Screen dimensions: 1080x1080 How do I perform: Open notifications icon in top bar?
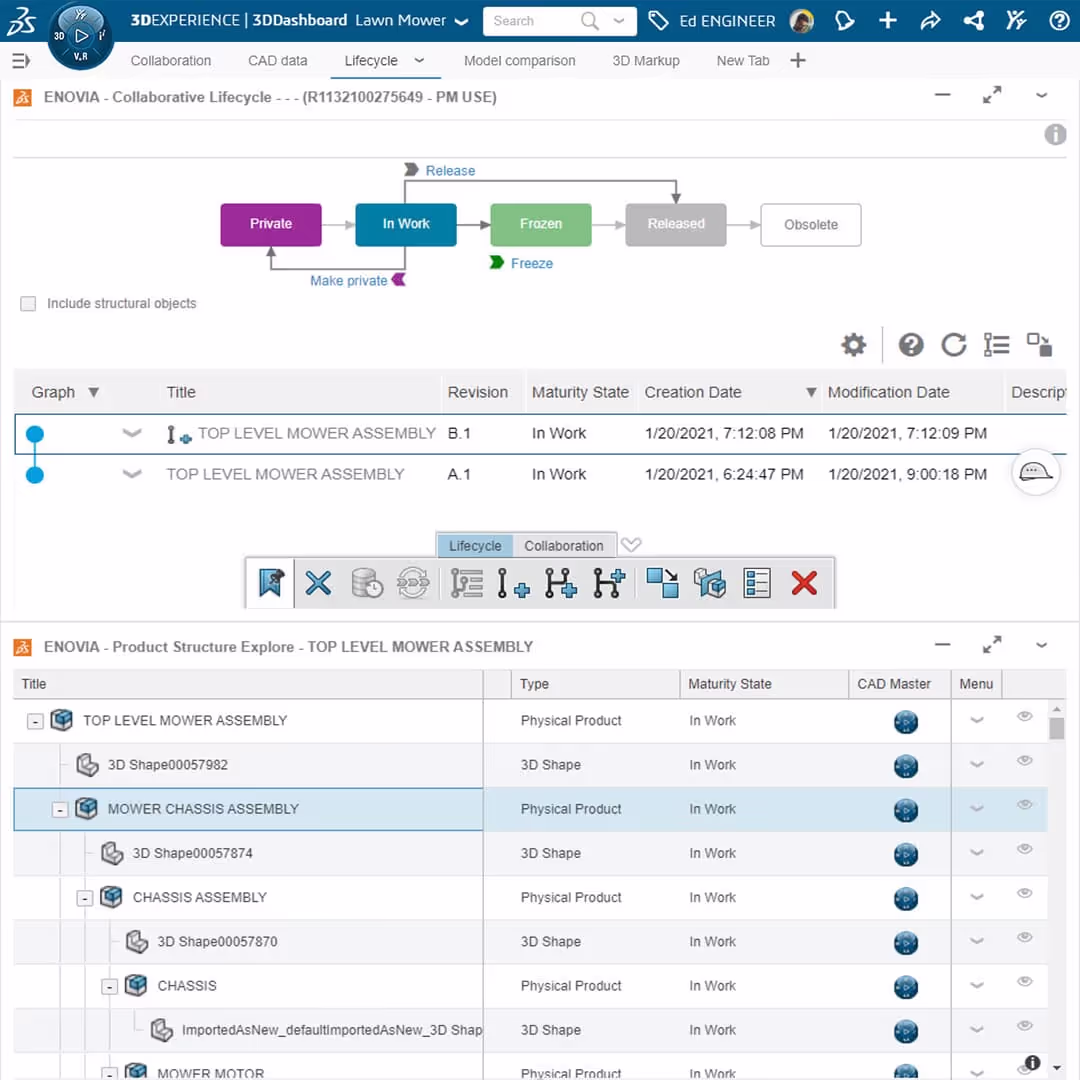pyautogui.click(x=844, y=21)
